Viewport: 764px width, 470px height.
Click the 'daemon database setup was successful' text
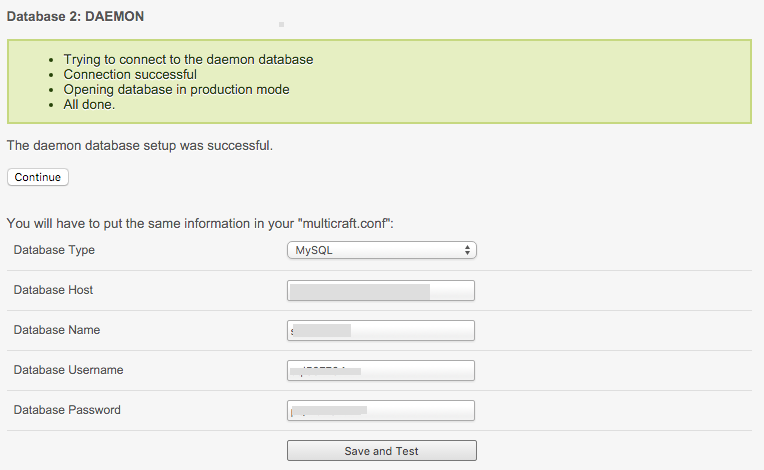pyautogui.click(x=139, y=146)
